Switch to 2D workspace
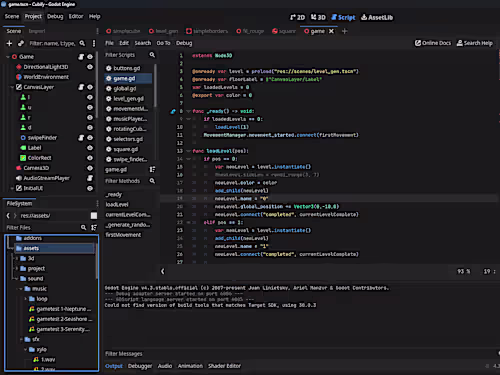The width and height of the screenshot is (500, 375). [x=297, y=17]
